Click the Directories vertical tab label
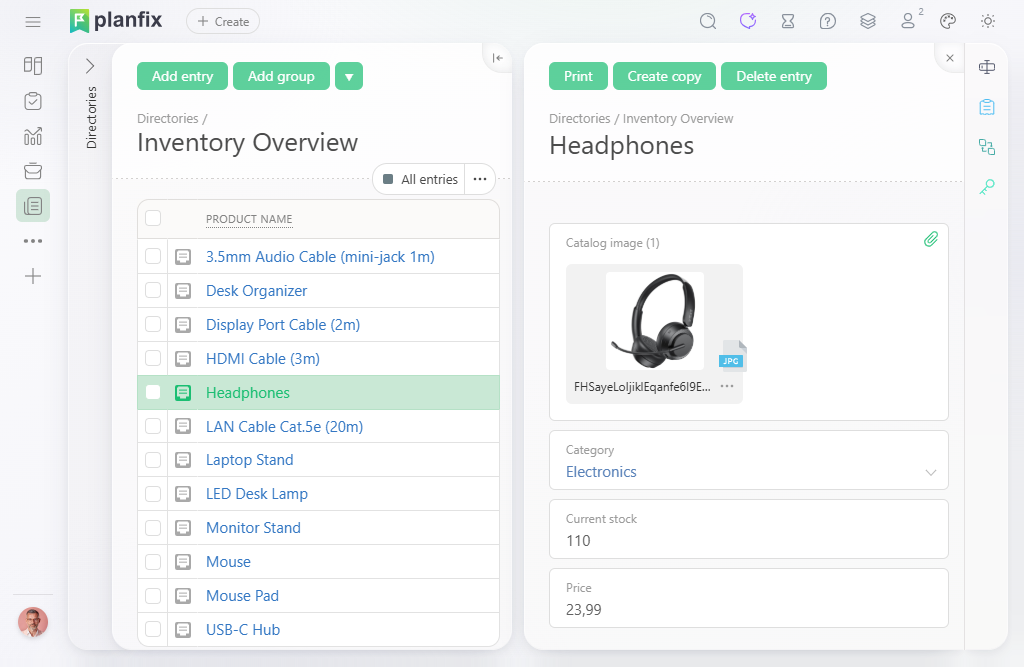 click(91, 118)
